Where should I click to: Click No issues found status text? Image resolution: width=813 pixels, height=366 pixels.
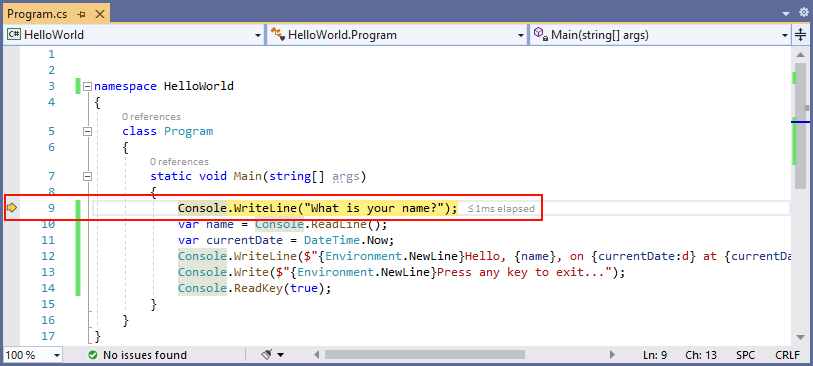145,355
